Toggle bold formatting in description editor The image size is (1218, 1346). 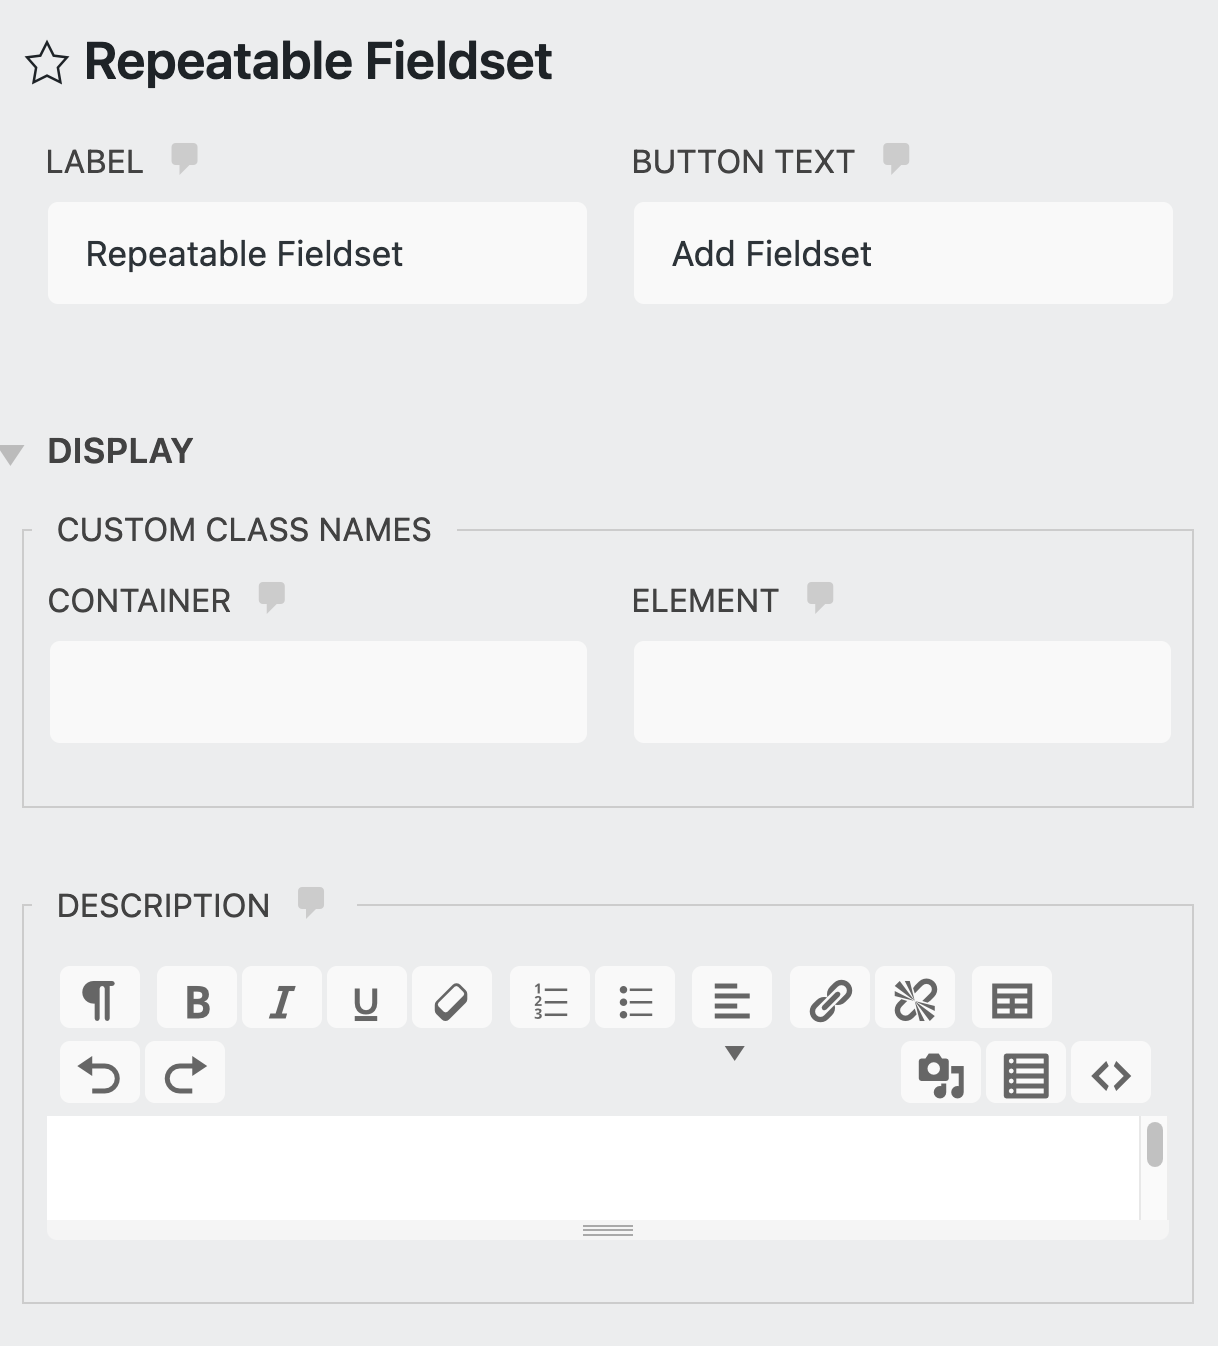point(197,998)
